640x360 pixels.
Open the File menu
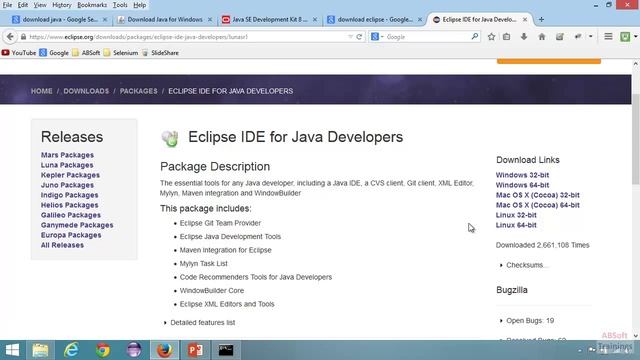click(7, 5)
